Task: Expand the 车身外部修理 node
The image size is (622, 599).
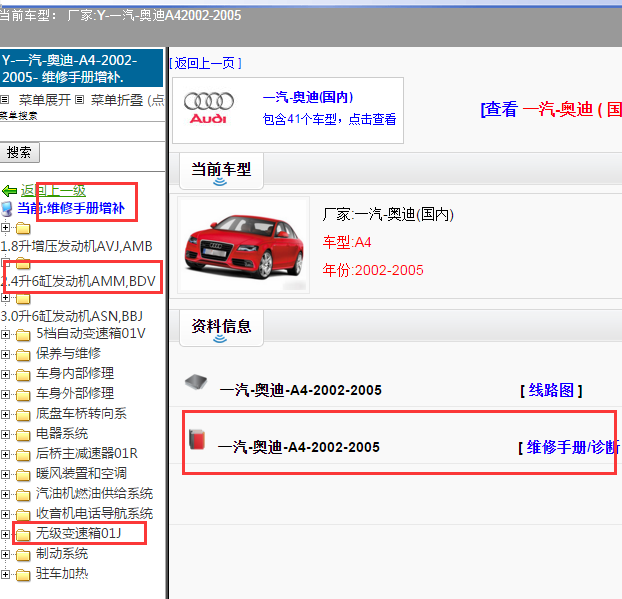Action: point(5,394)
